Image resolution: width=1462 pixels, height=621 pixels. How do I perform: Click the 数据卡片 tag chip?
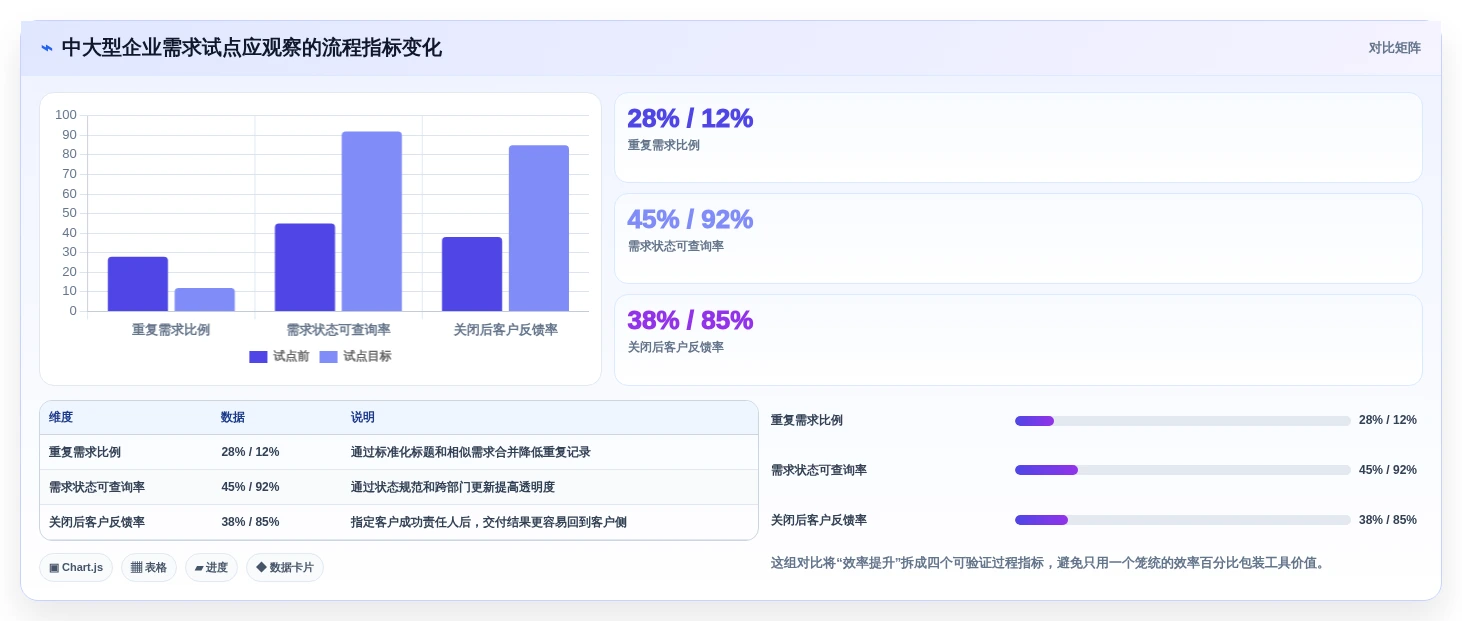(285, 567)
